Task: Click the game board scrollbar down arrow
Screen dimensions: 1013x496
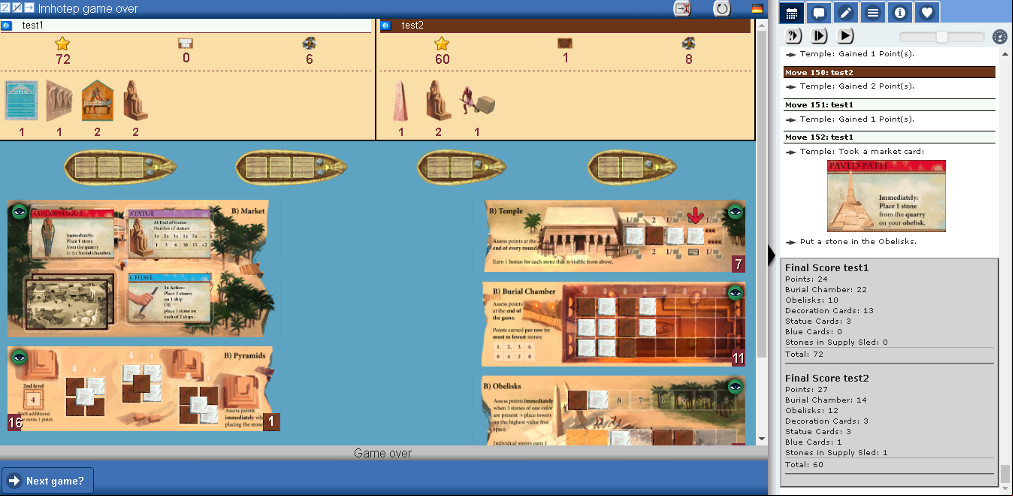Action: point(761,439)
